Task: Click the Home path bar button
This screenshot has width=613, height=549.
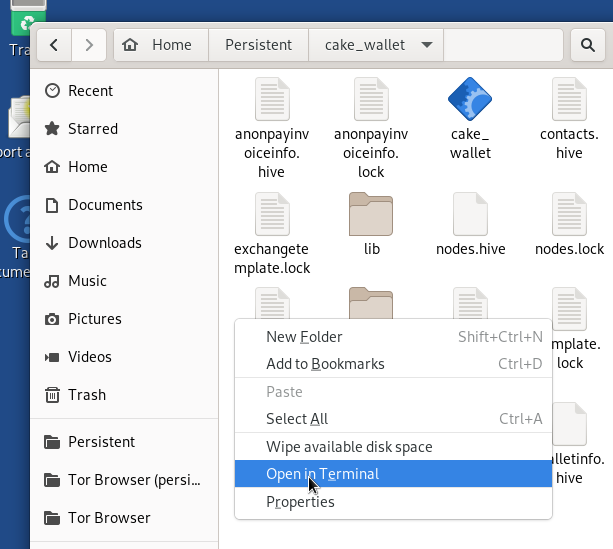Action: point(160,45)
